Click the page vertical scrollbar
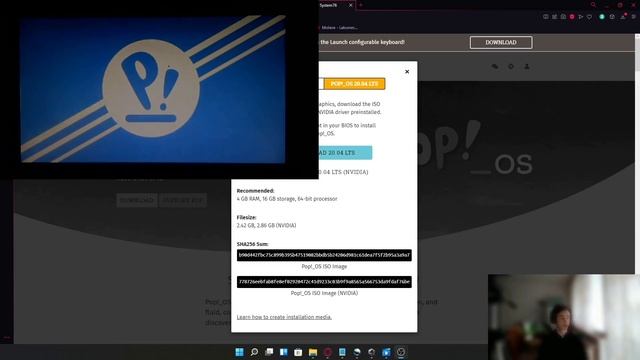Screen dimensions: 640x360 (637, 153)
